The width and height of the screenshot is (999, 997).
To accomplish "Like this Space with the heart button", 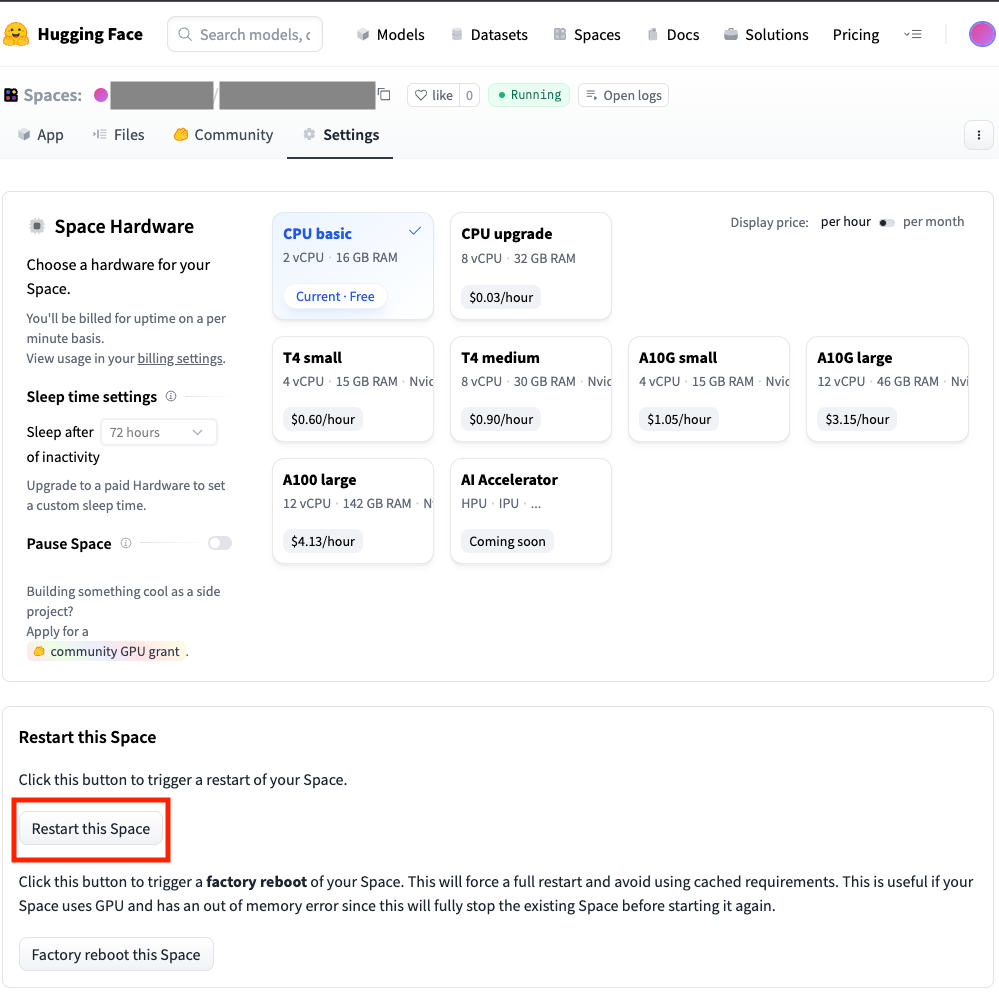I will (434, 95).
